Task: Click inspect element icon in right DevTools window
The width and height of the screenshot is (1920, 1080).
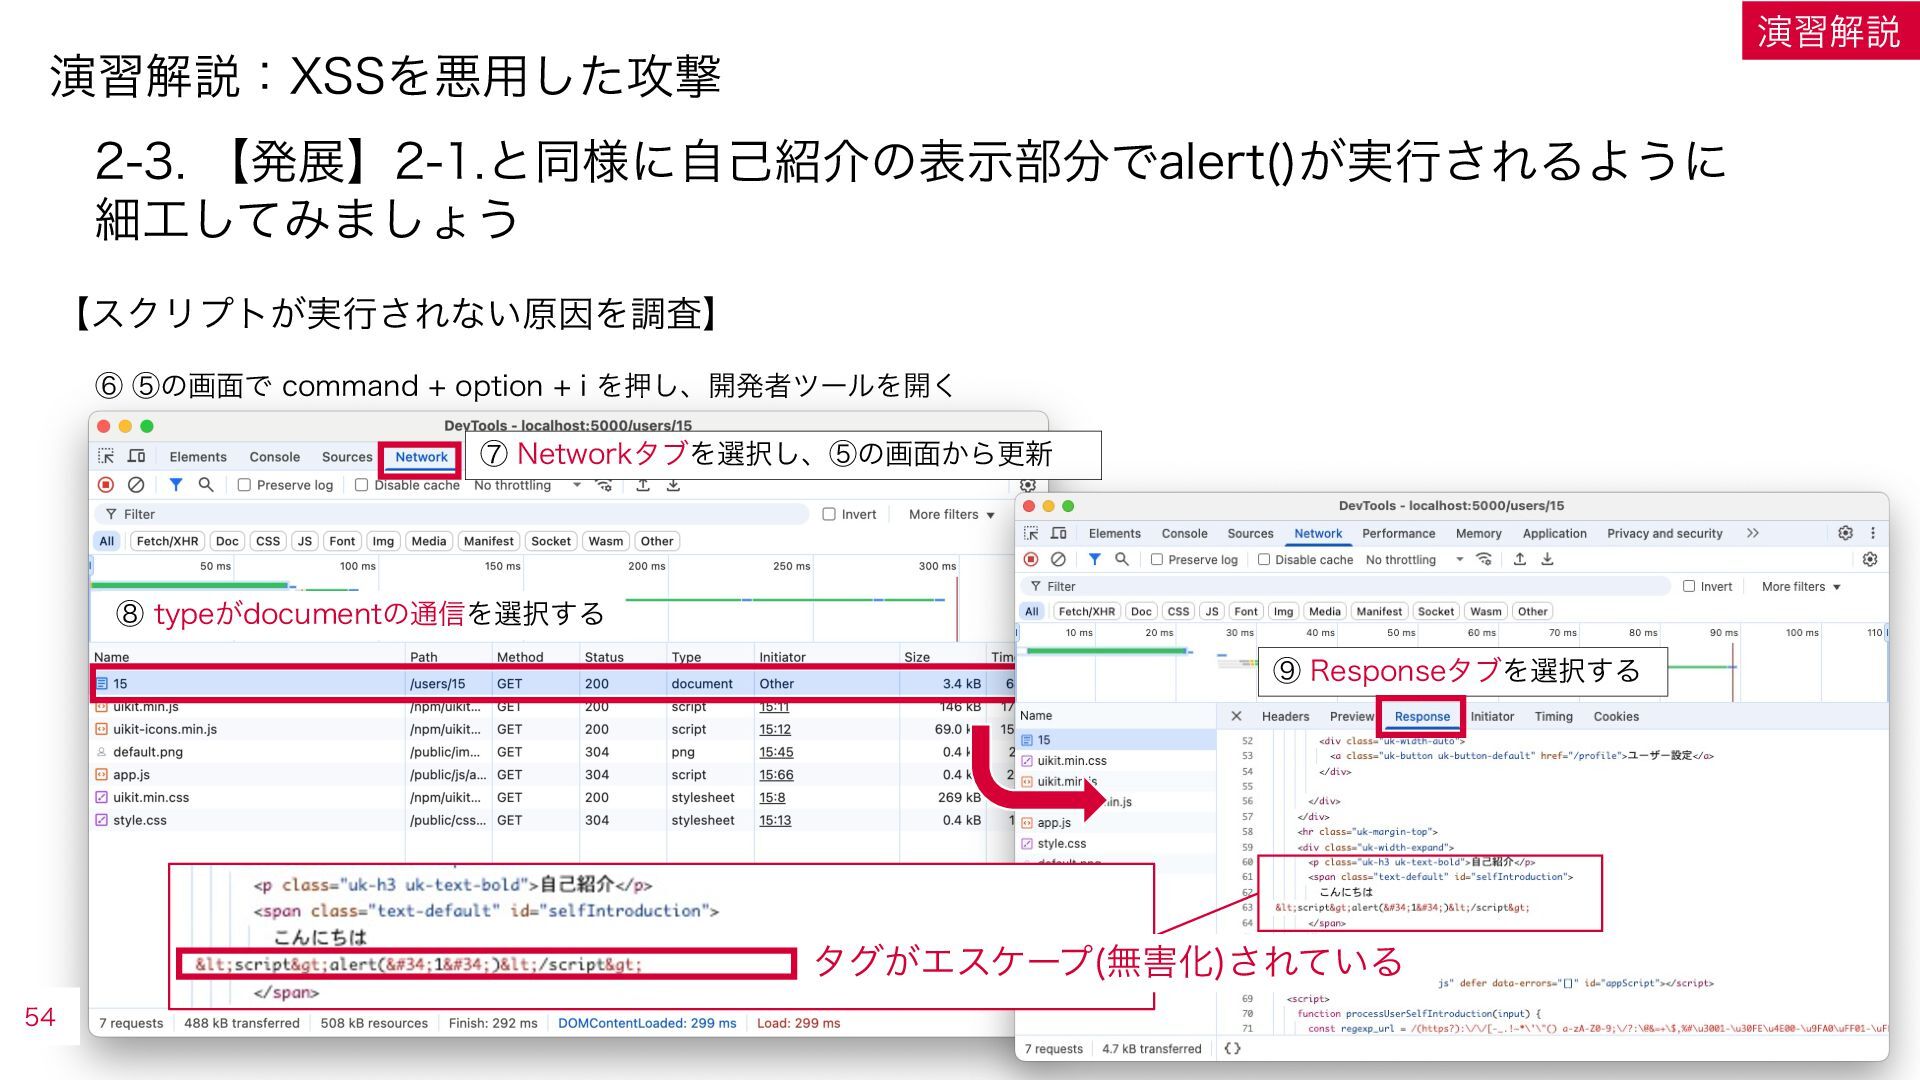Action: [x=1031, y=534]
